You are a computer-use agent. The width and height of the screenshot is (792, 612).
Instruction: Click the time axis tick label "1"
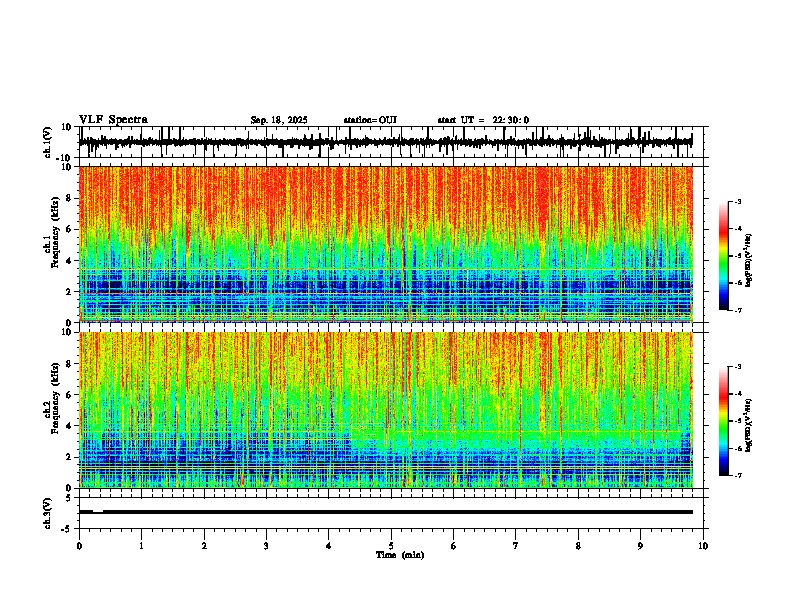141,546
